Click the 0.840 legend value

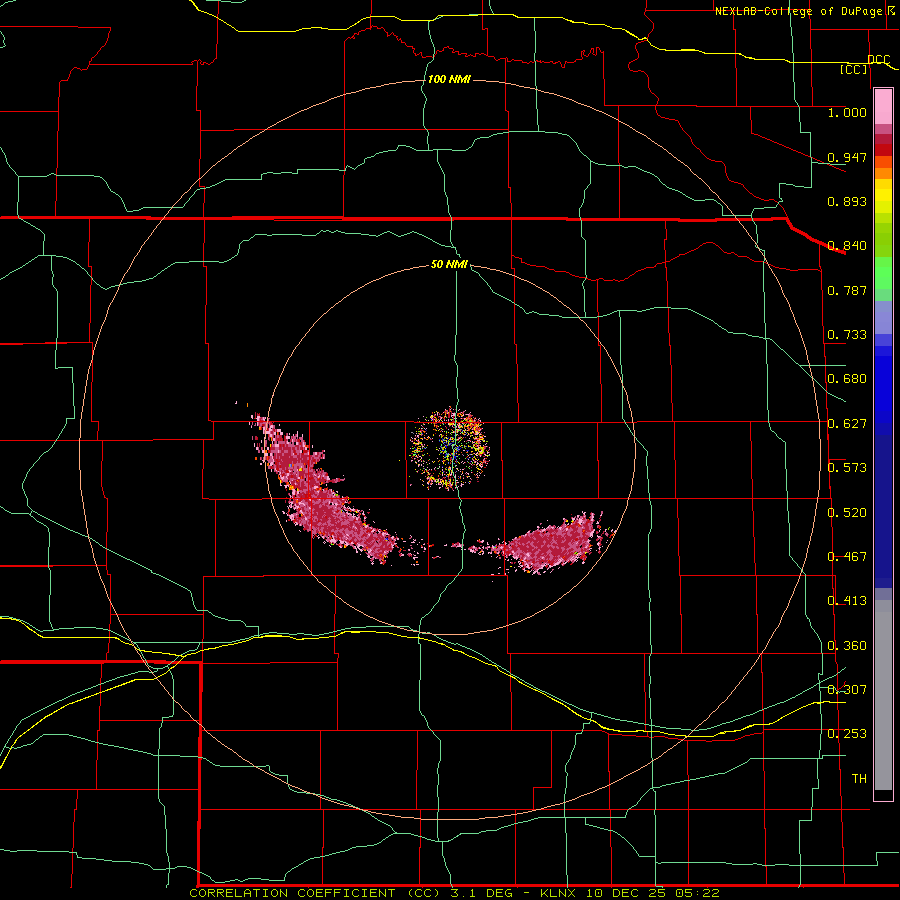pos(847,246)
